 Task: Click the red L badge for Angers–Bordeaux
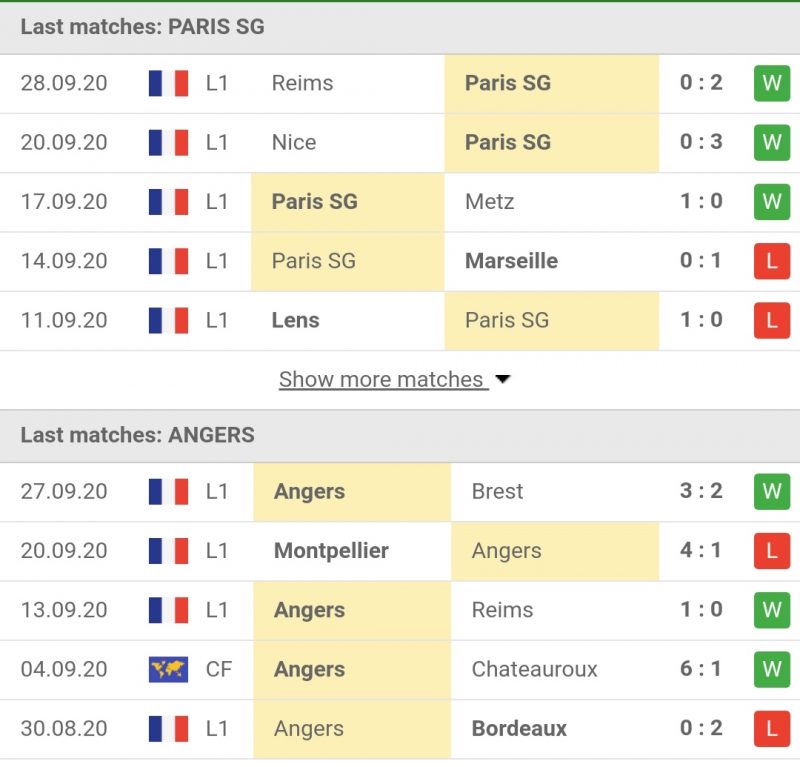point(771,728)
